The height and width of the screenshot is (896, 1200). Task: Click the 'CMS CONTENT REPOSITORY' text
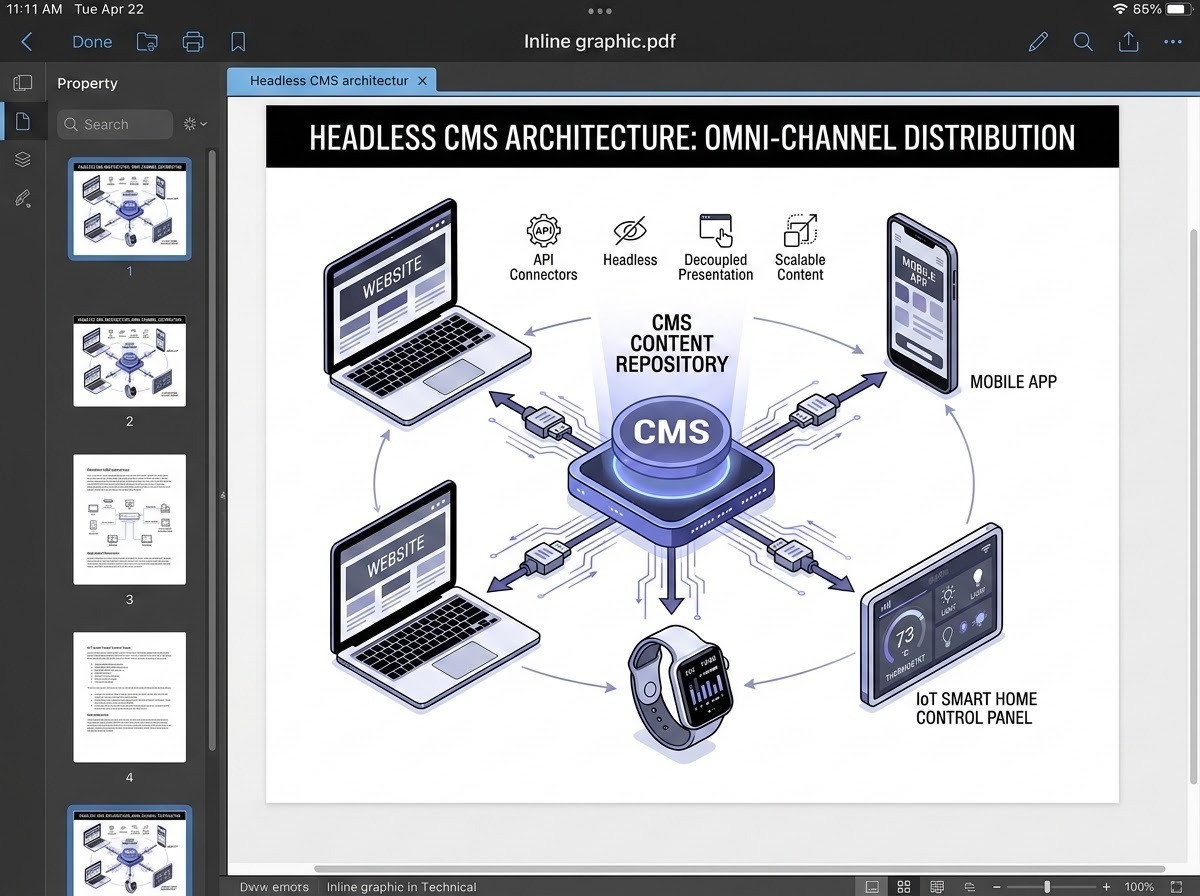point(672,343)
